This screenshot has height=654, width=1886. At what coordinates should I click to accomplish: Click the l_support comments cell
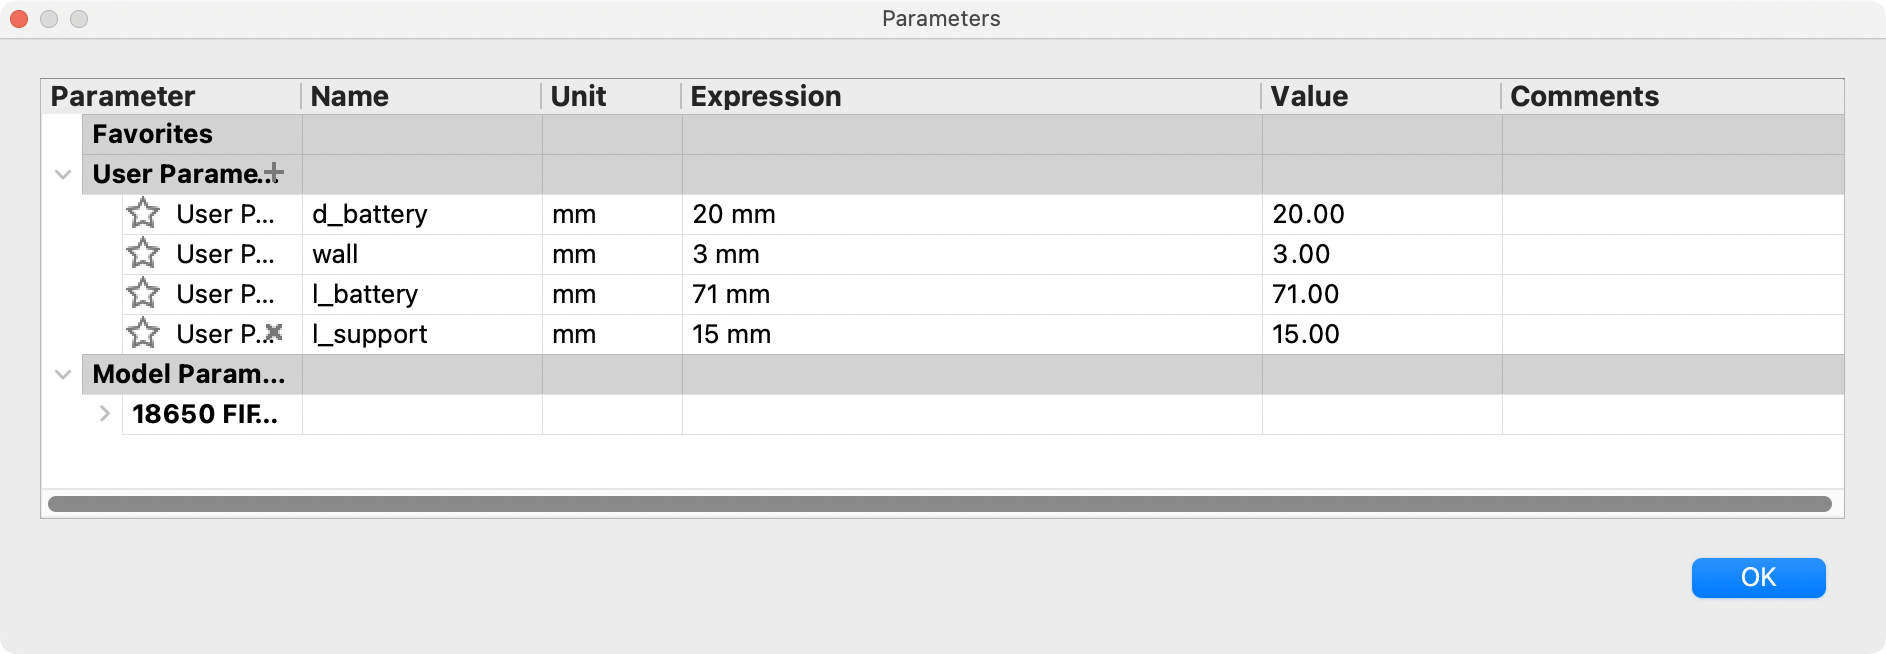[x=1670, y=334]
